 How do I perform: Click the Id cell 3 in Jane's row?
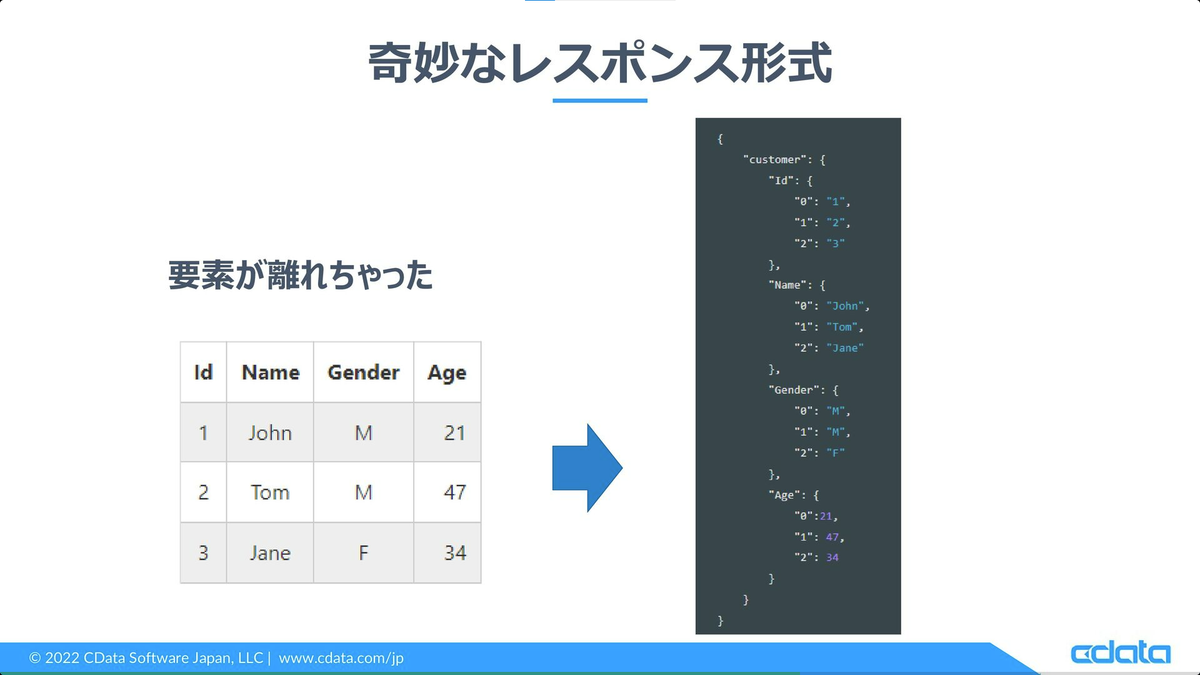click(x=203, y=552)
